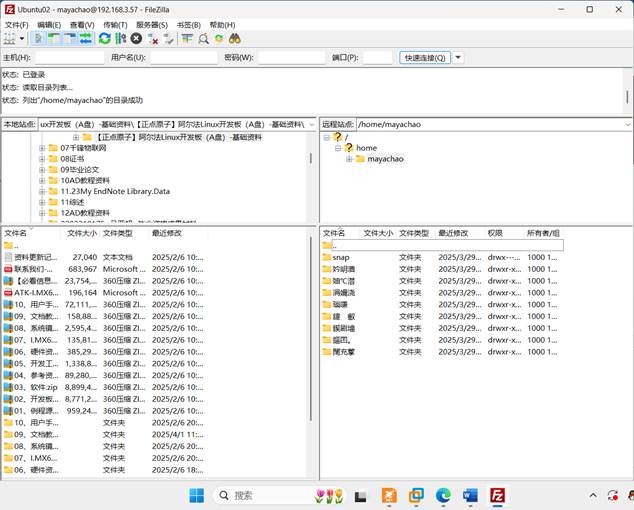Toggle transfer queue display

point(85,39)
